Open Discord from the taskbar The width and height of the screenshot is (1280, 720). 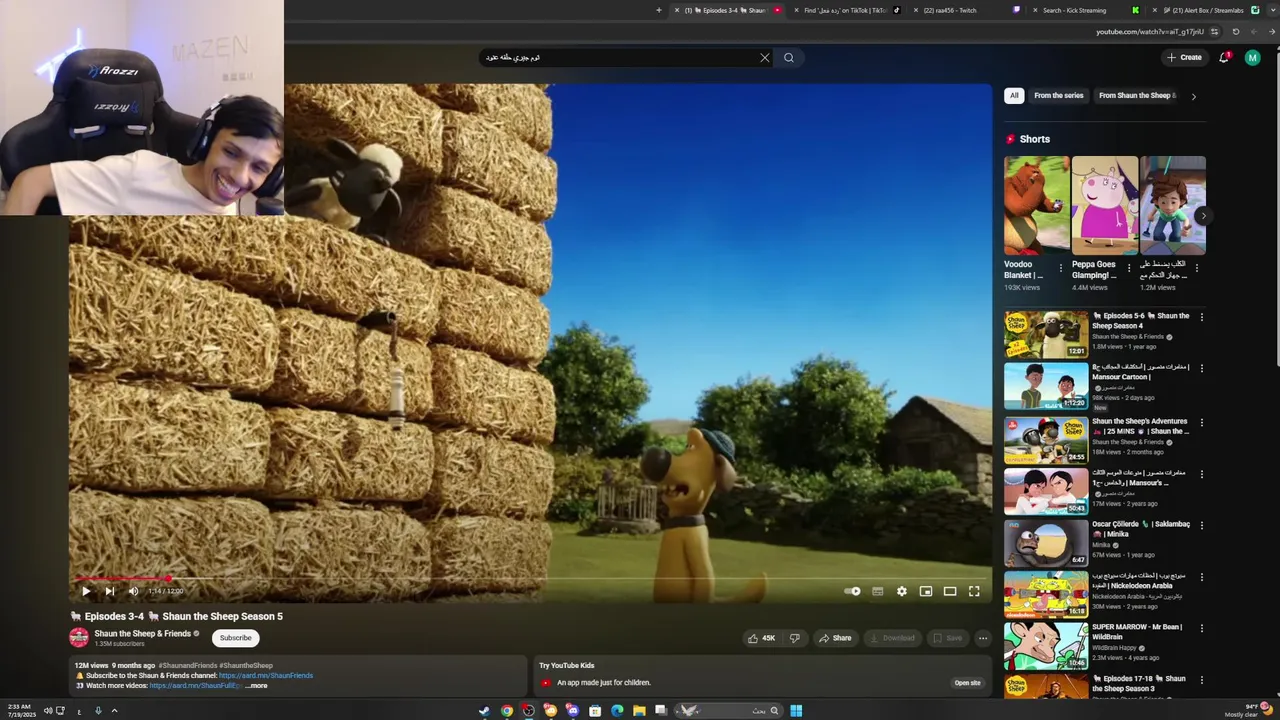[x=572, y=711]
